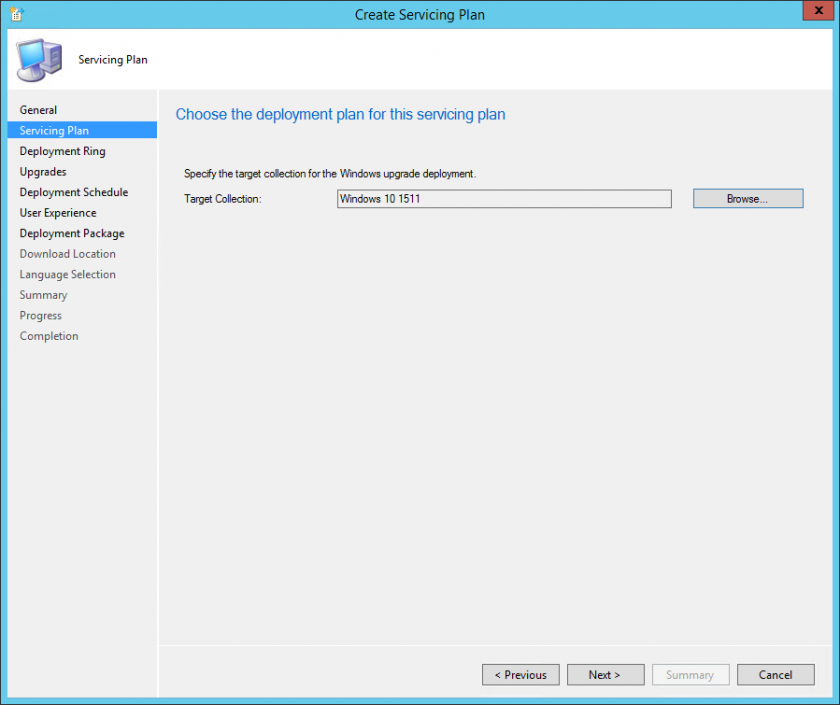Open the Deployment Package page
840x705 pixels.
pyautogui.click(x=69, y=233)
